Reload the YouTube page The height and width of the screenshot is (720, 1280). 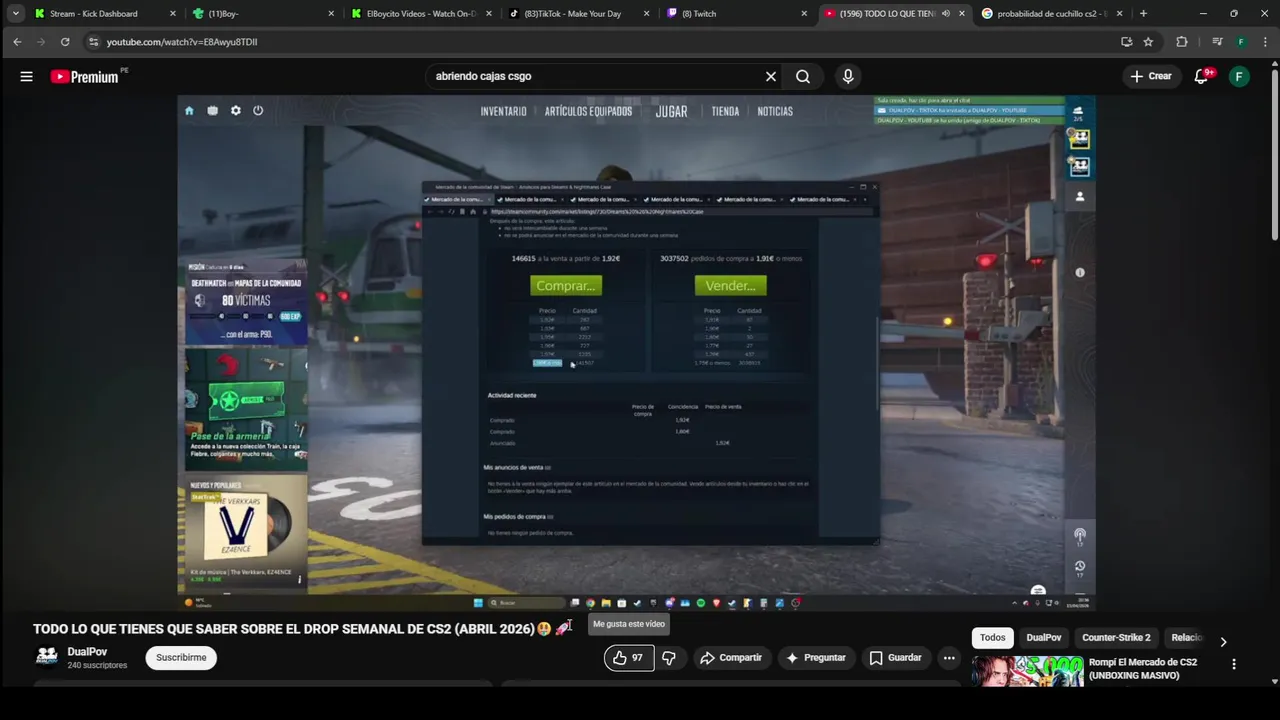[65, 42]
